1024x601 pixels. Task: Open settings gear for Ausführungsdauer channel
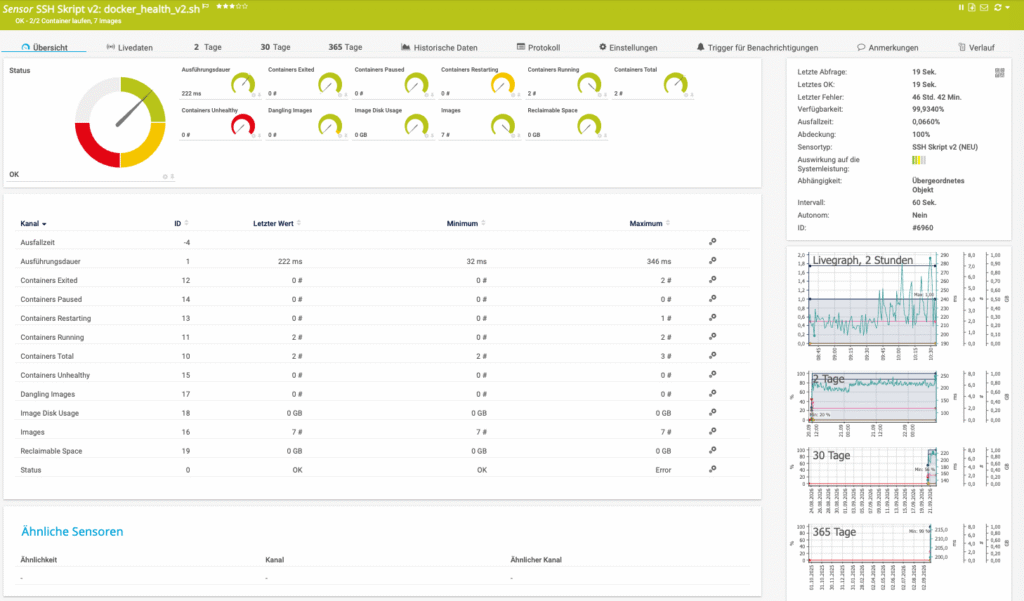click(712, 261)
